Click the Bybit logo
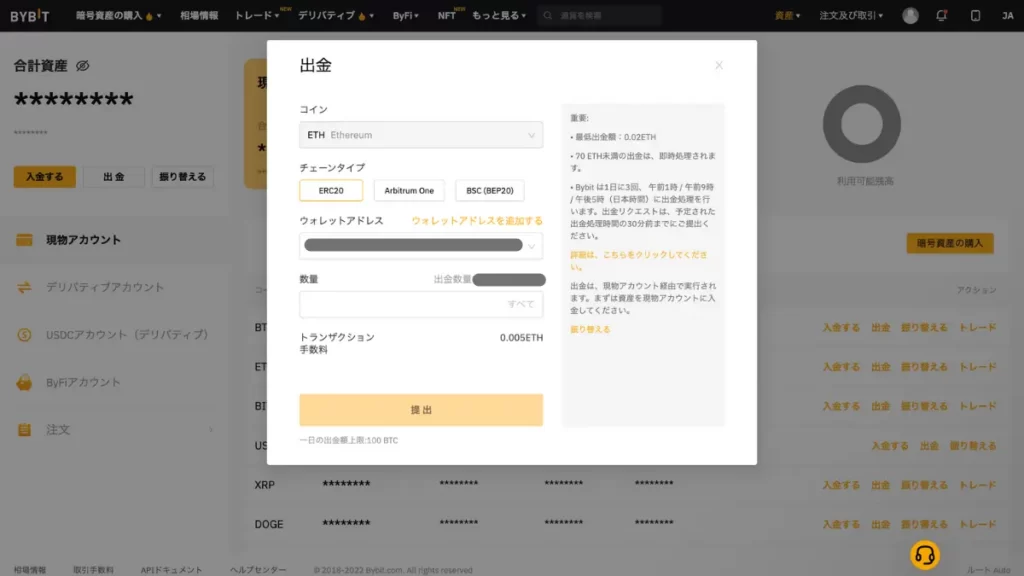 point(29,16)
